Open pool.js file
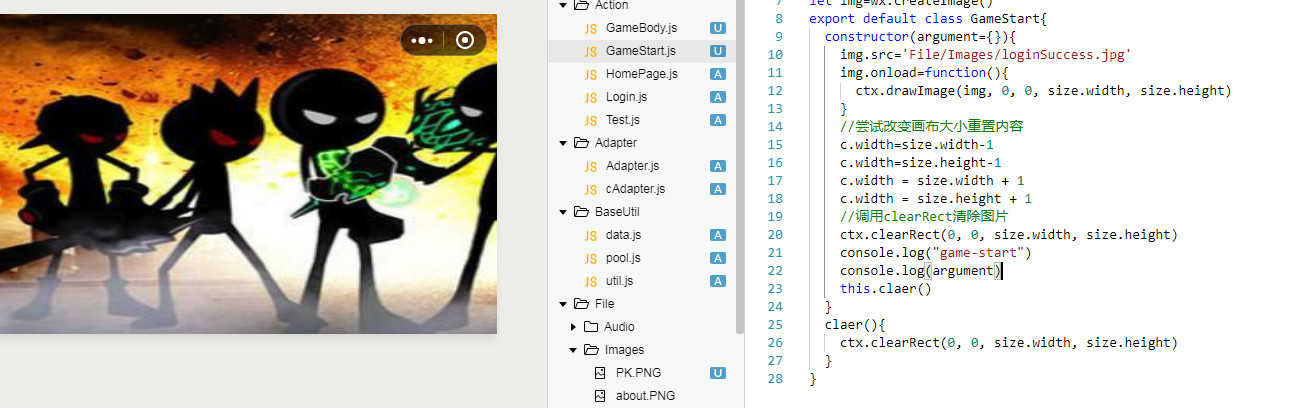The image size is (1298, 408). point(623,258)
